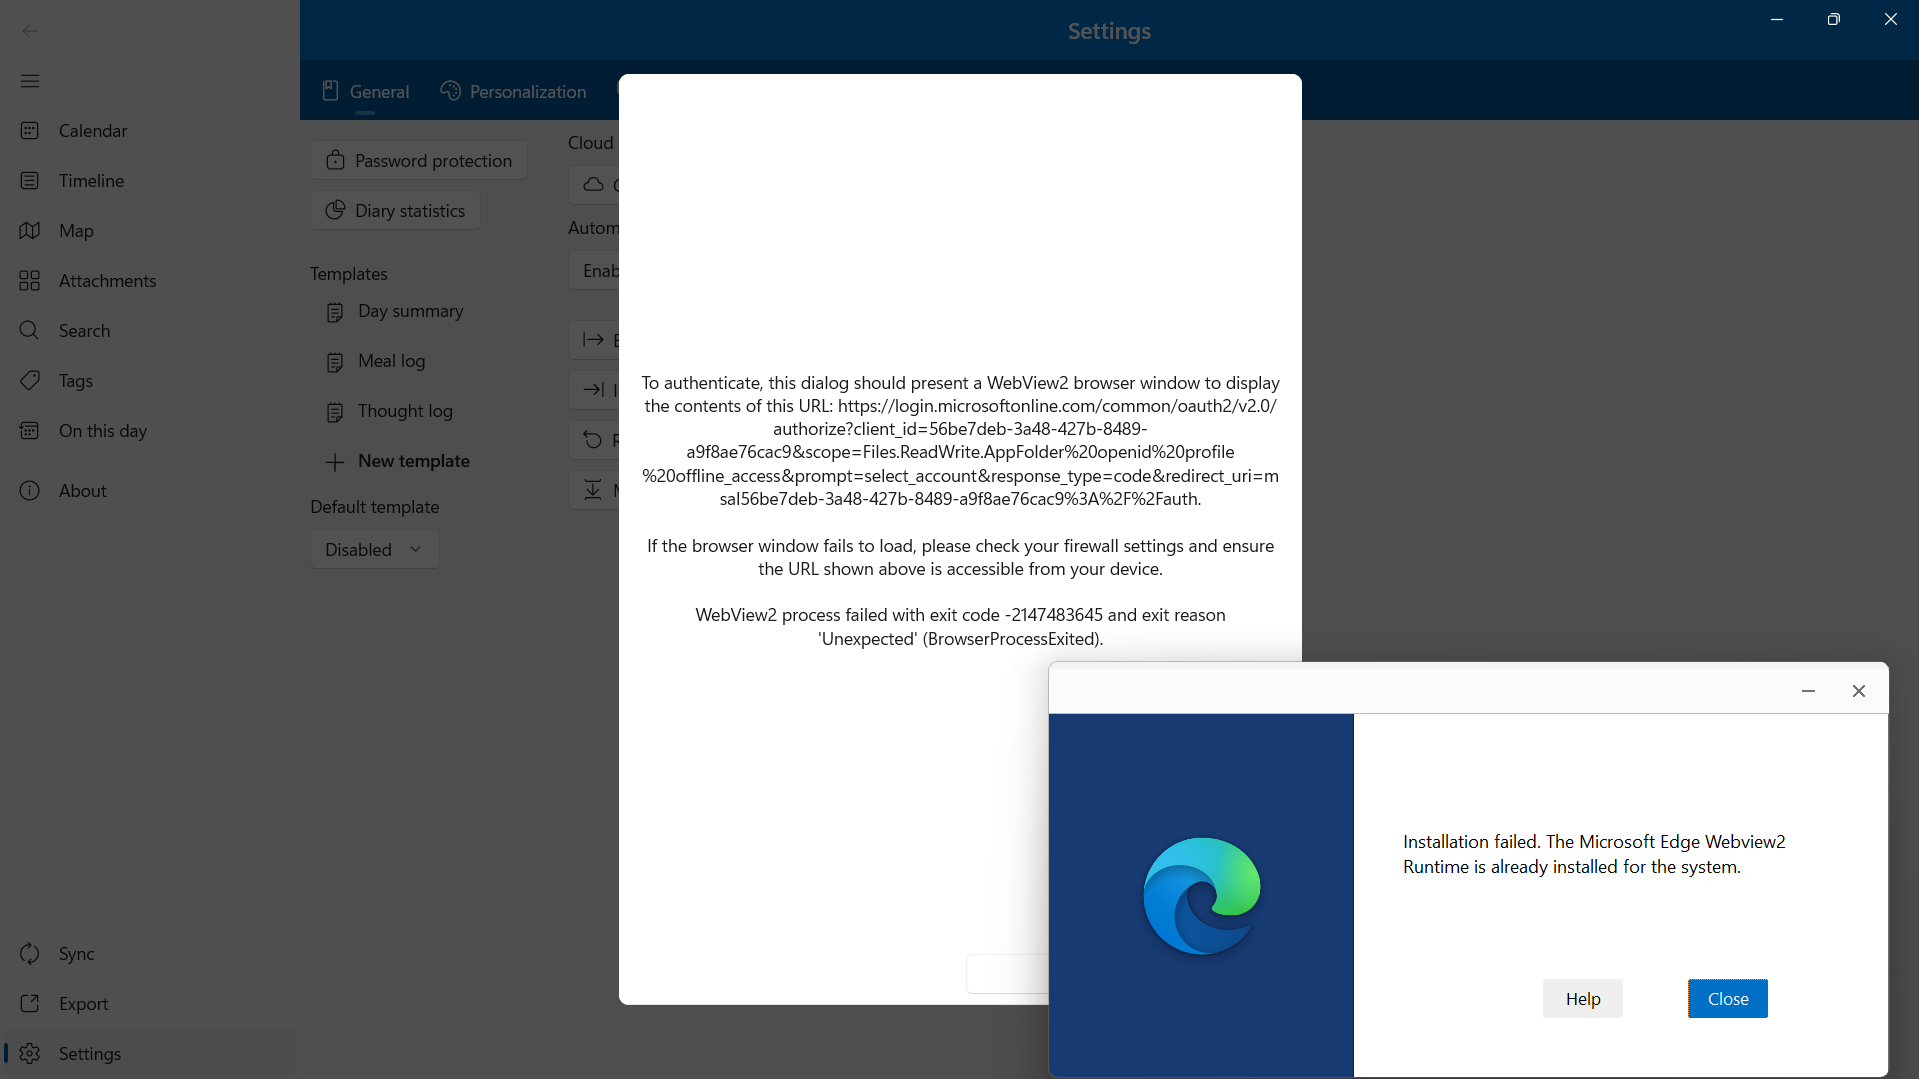Click the Templates section heading

(349, 274)
